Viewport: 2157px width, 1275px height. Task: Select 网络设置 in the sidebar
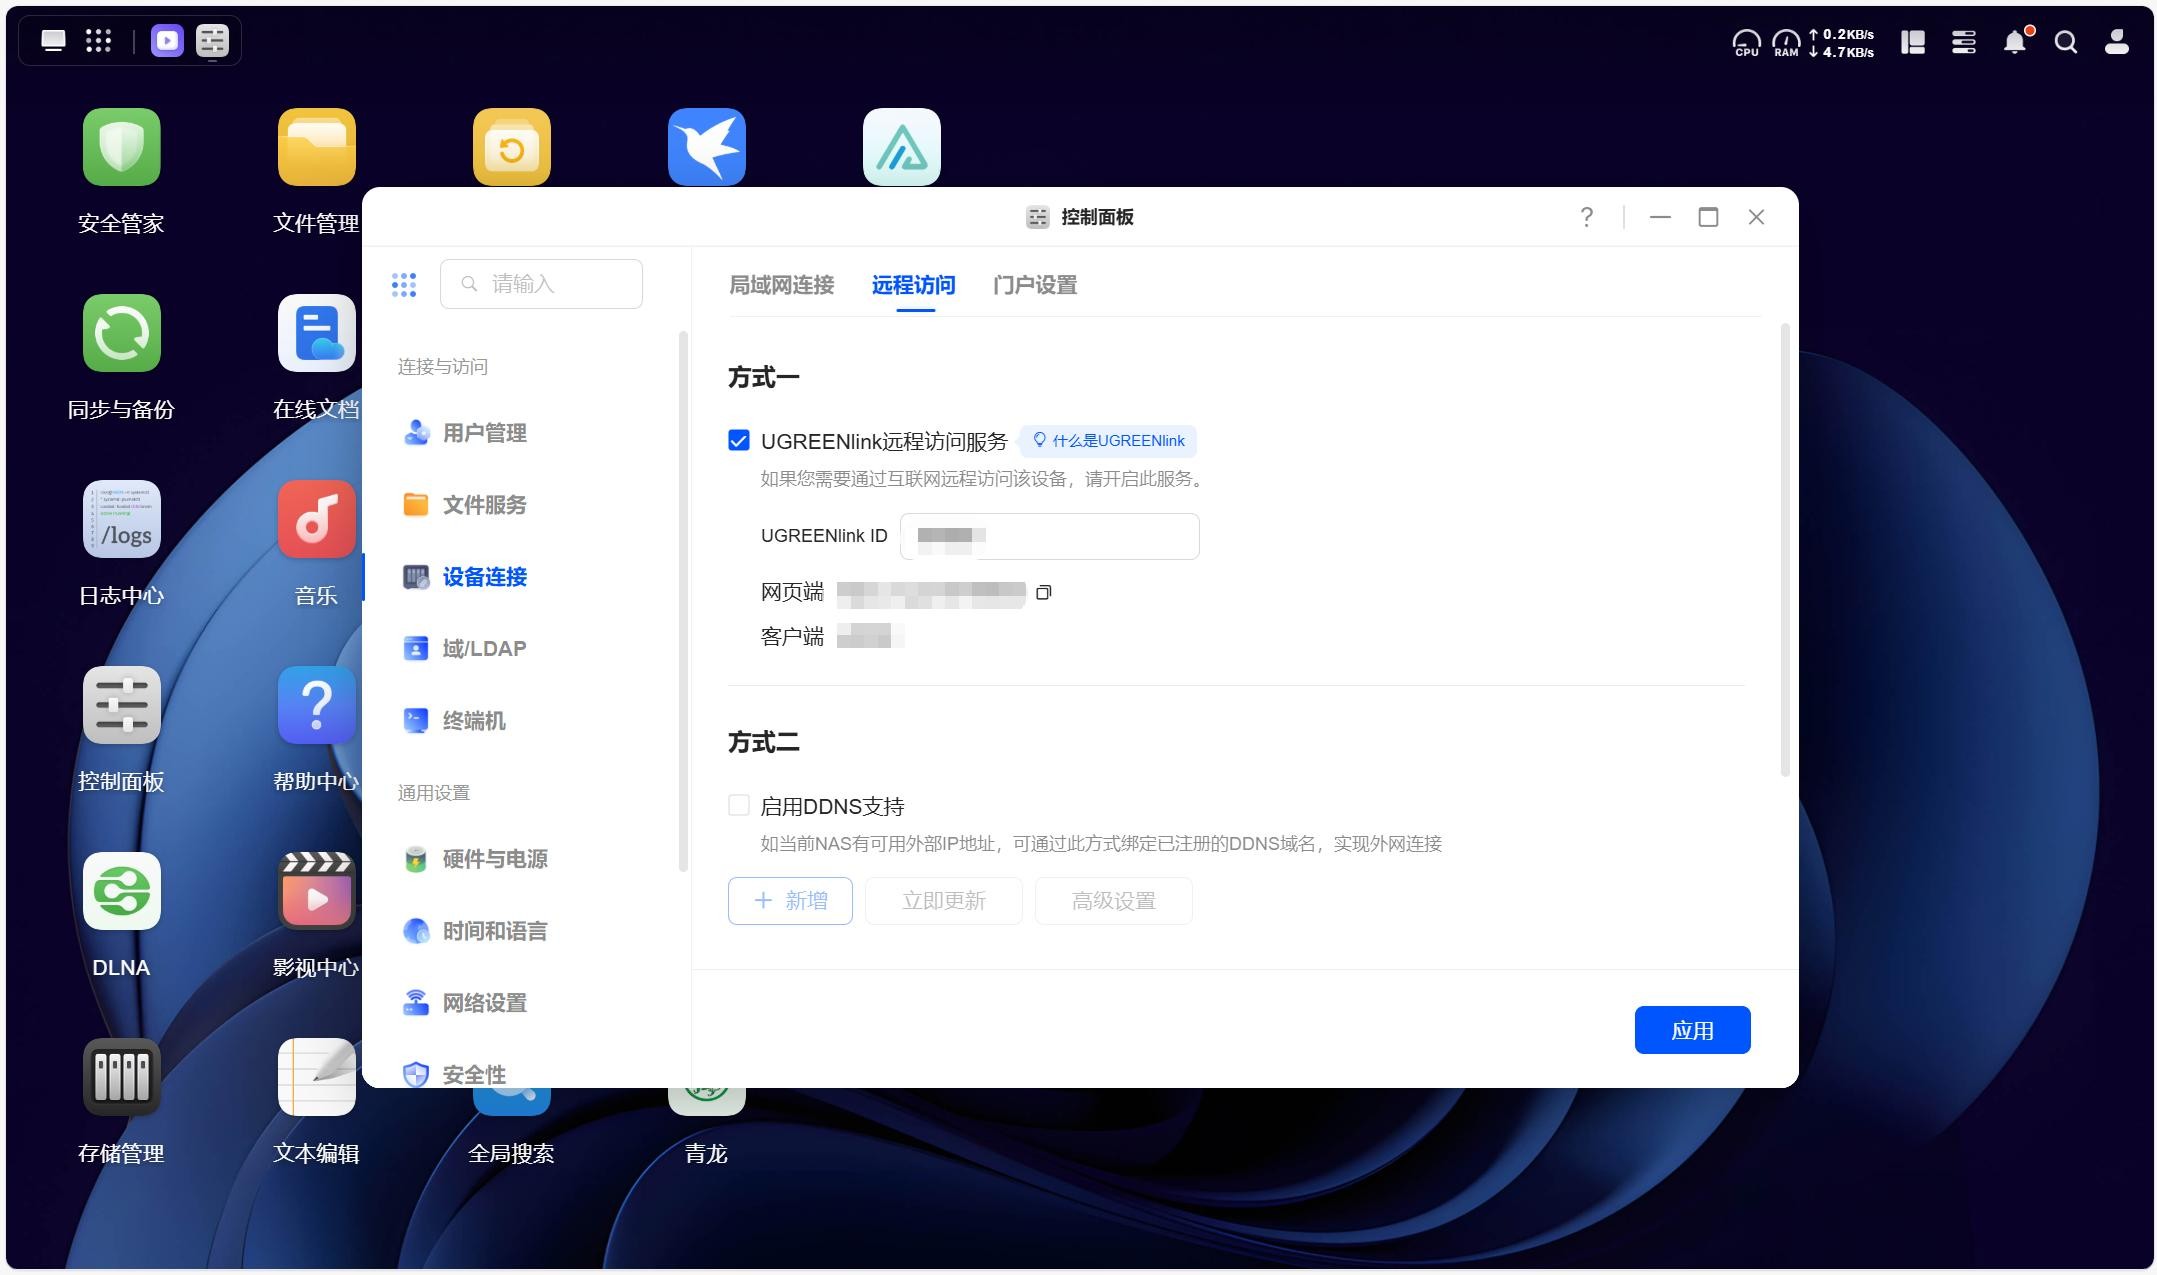click(x=484, y=1003)
